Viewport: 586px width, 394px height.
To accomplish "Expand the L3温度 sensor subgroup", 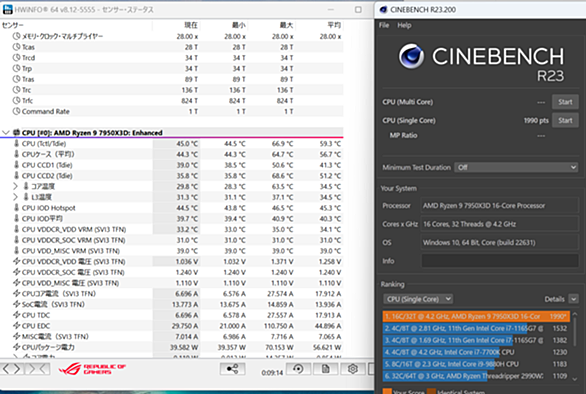I will pyautogui.click(x=15, y=197).
